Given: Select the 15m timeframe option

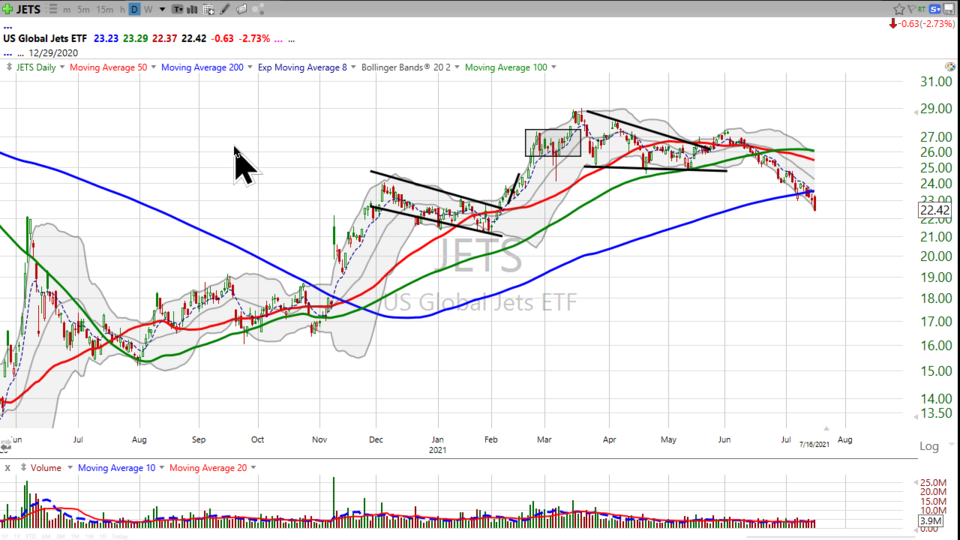Looking at the screenshot, I should click(x=103, y=9).
